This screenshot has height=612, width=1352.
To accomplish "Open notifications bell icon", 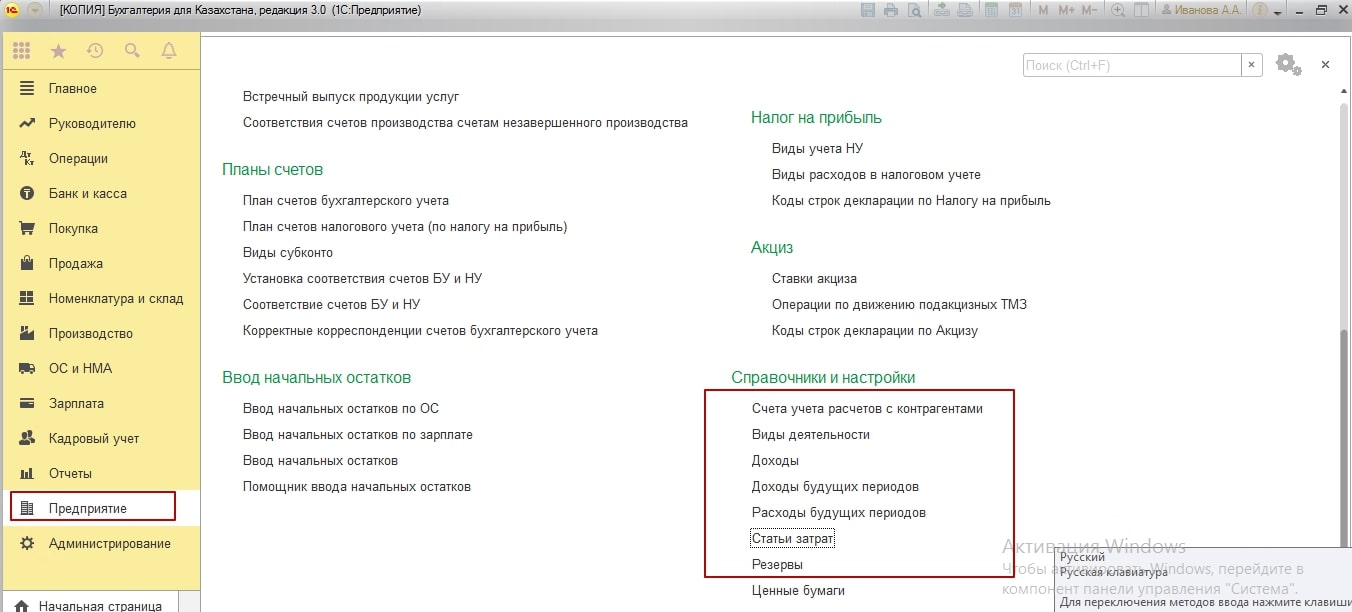I will click(169, 50).
